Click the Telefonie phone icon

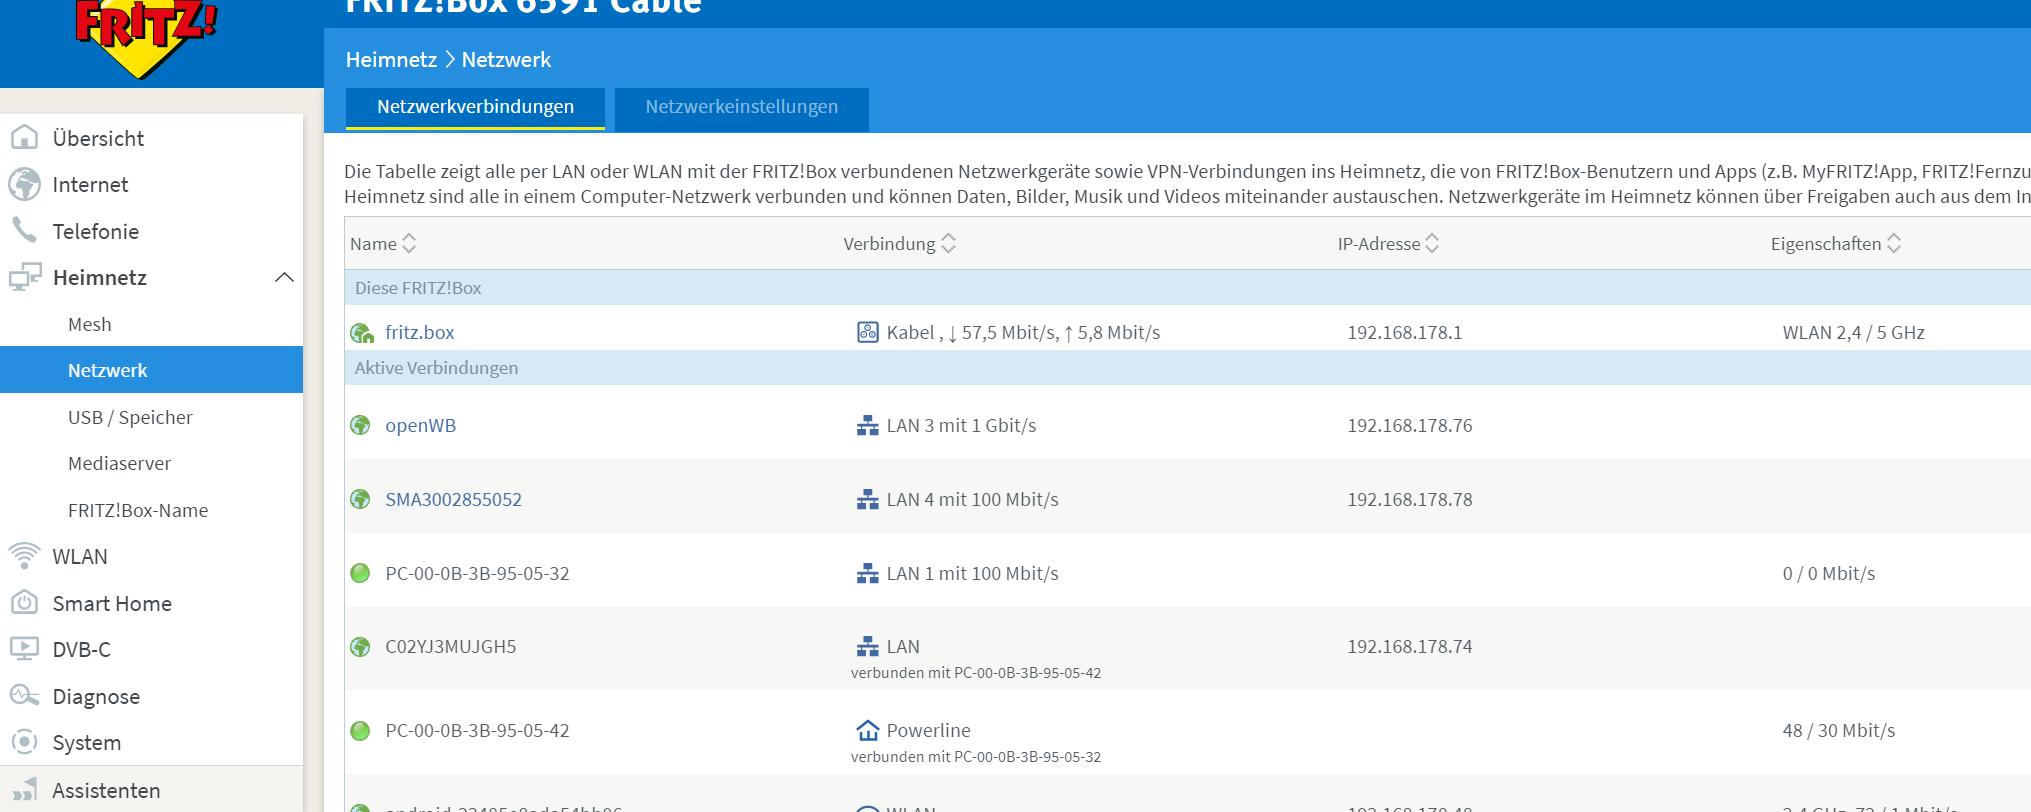[24, 230]
